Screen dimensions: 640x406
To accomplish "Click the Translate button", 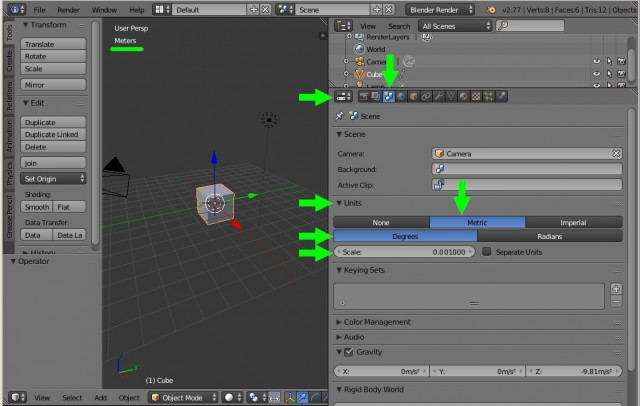I will [x=53, y=44].
